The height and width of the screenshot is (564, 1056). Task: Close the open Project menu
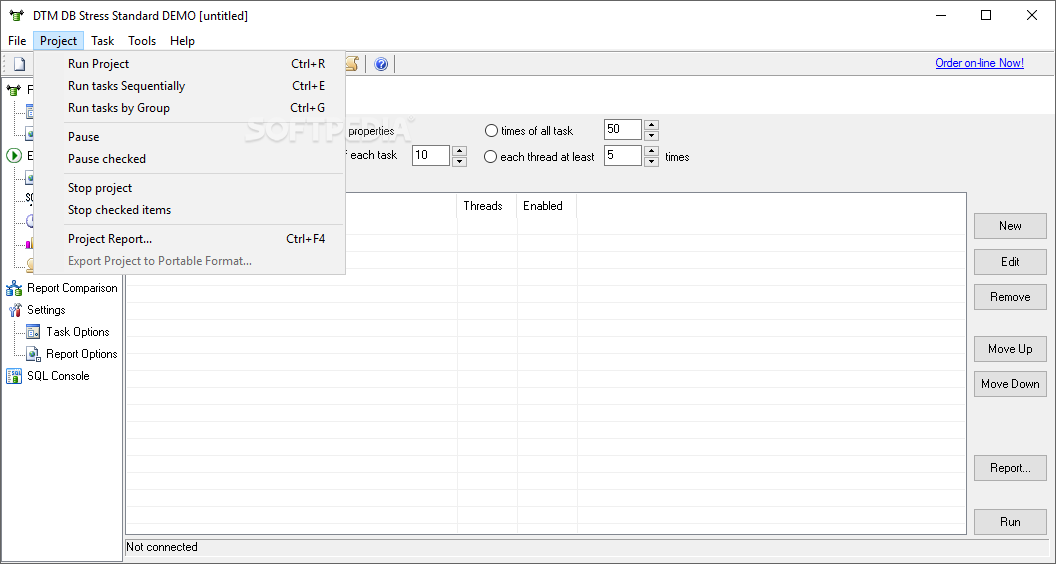tap(59, 41)
